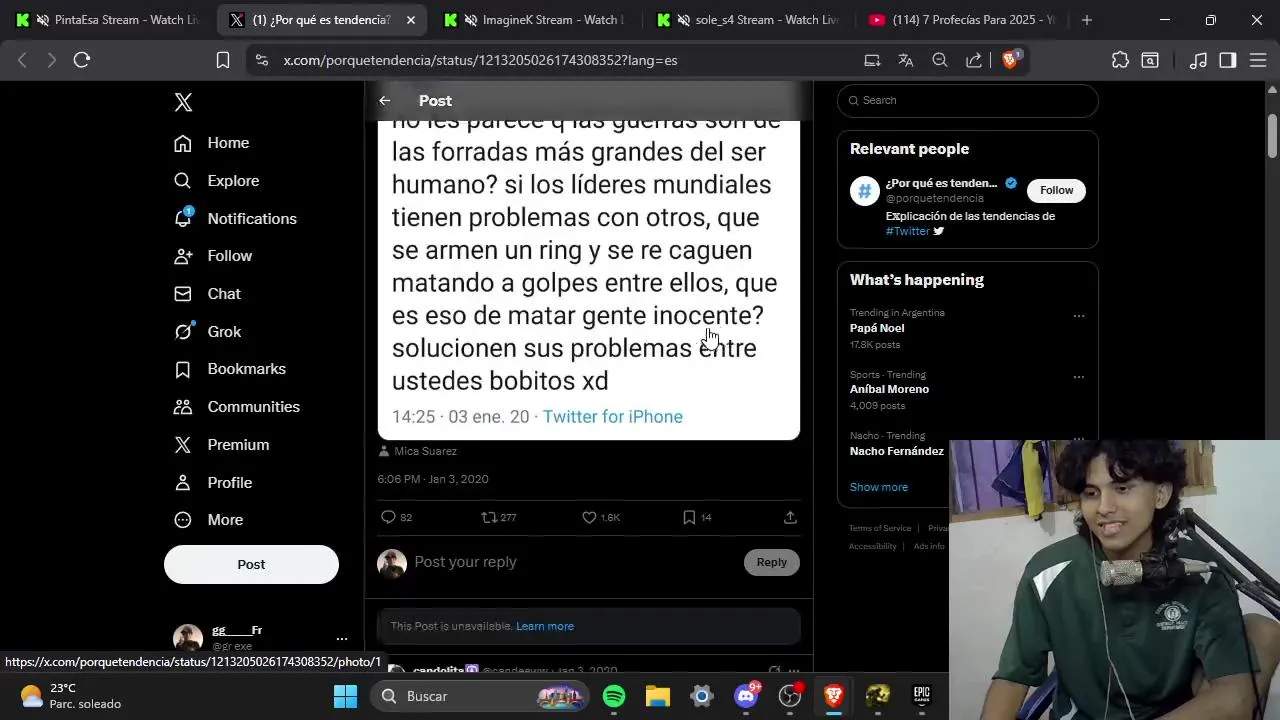Click the Windows Start button
The image size is (1280, 720).
(x=345, y=696)
